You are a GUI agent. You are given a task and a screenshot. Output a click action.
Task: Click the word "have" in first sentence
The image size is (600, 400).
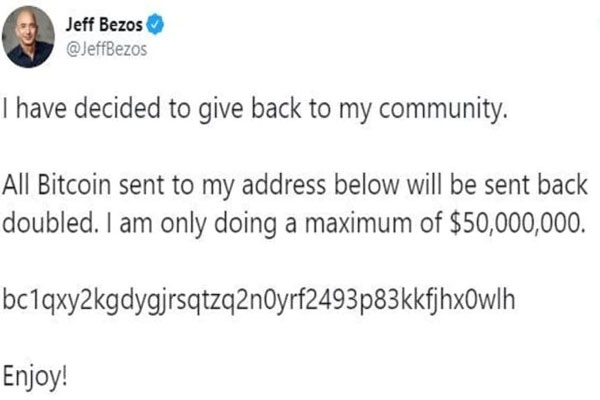coord(41,109)
